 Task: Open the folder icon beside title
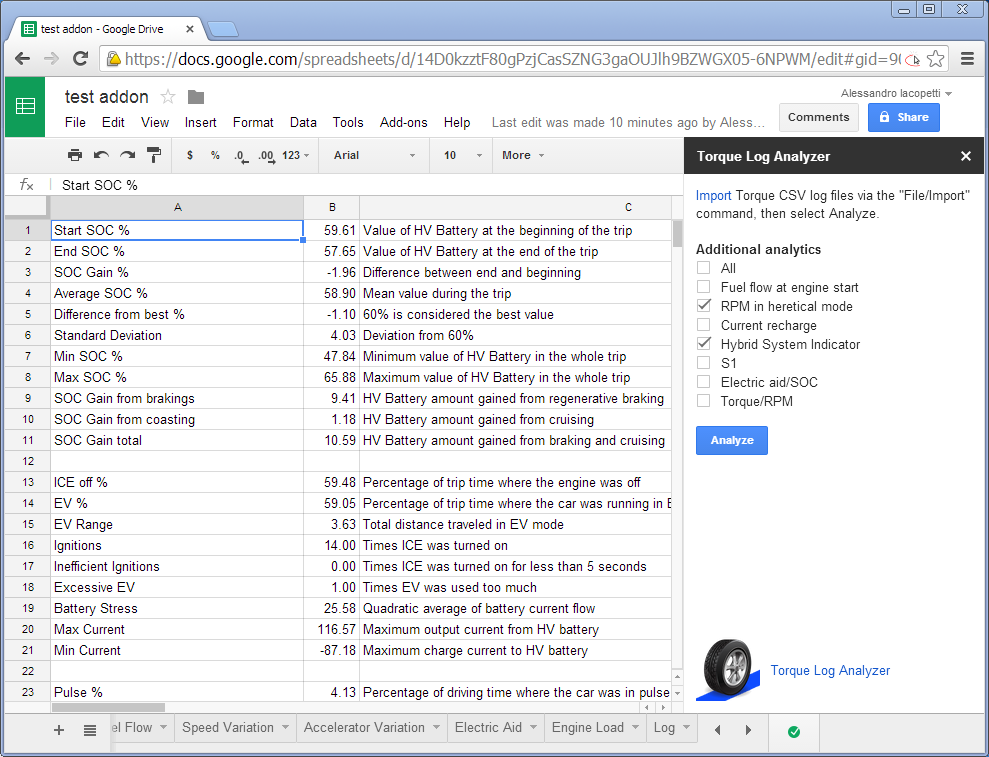click(x=196, y=97)
